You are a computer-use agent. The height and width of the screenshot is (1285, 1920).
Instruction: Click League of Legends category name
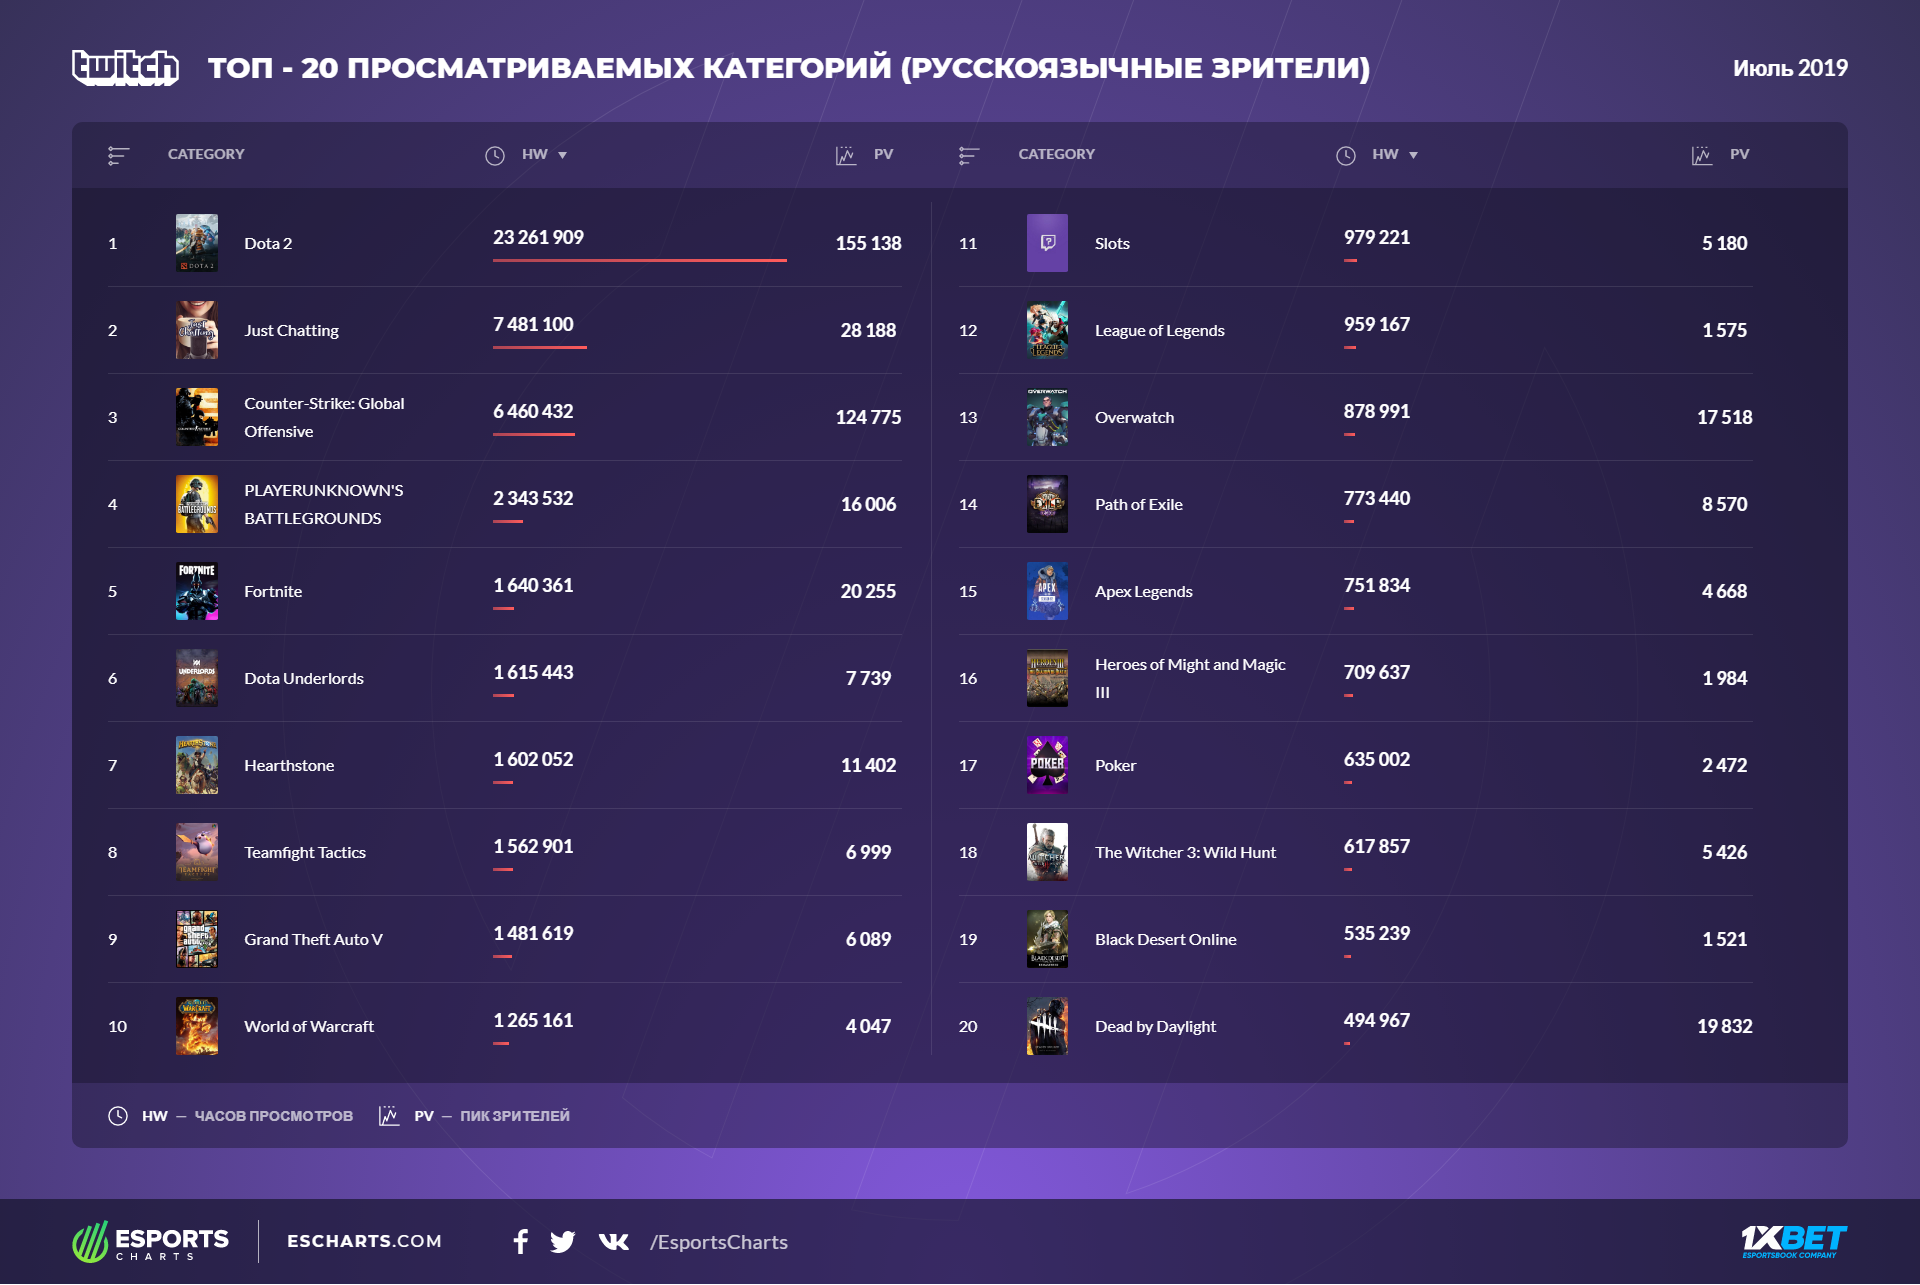point(1159,330)
